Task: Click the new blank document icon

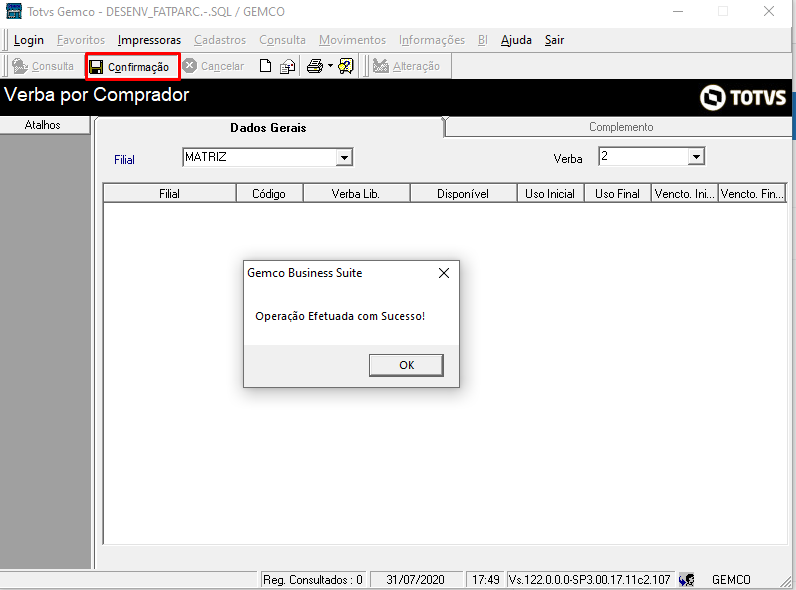Action: point(265,66)
